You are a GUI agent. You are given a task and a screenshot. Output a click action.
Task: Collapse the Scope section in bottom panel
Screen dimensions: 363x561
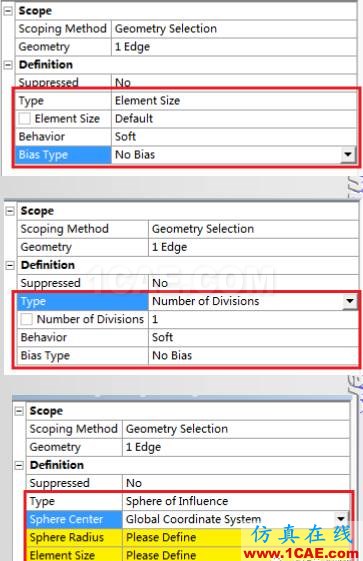19,411
